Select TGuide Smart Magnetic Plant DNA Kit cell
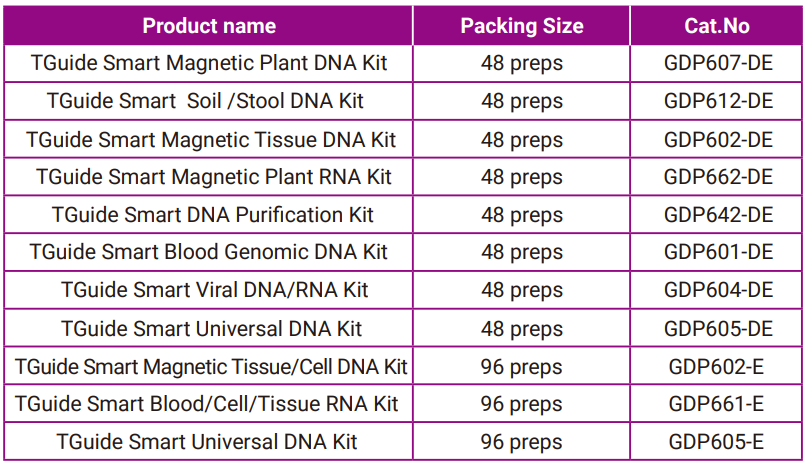The height and width of the screenshot is (468, 810). click(209, 64)
